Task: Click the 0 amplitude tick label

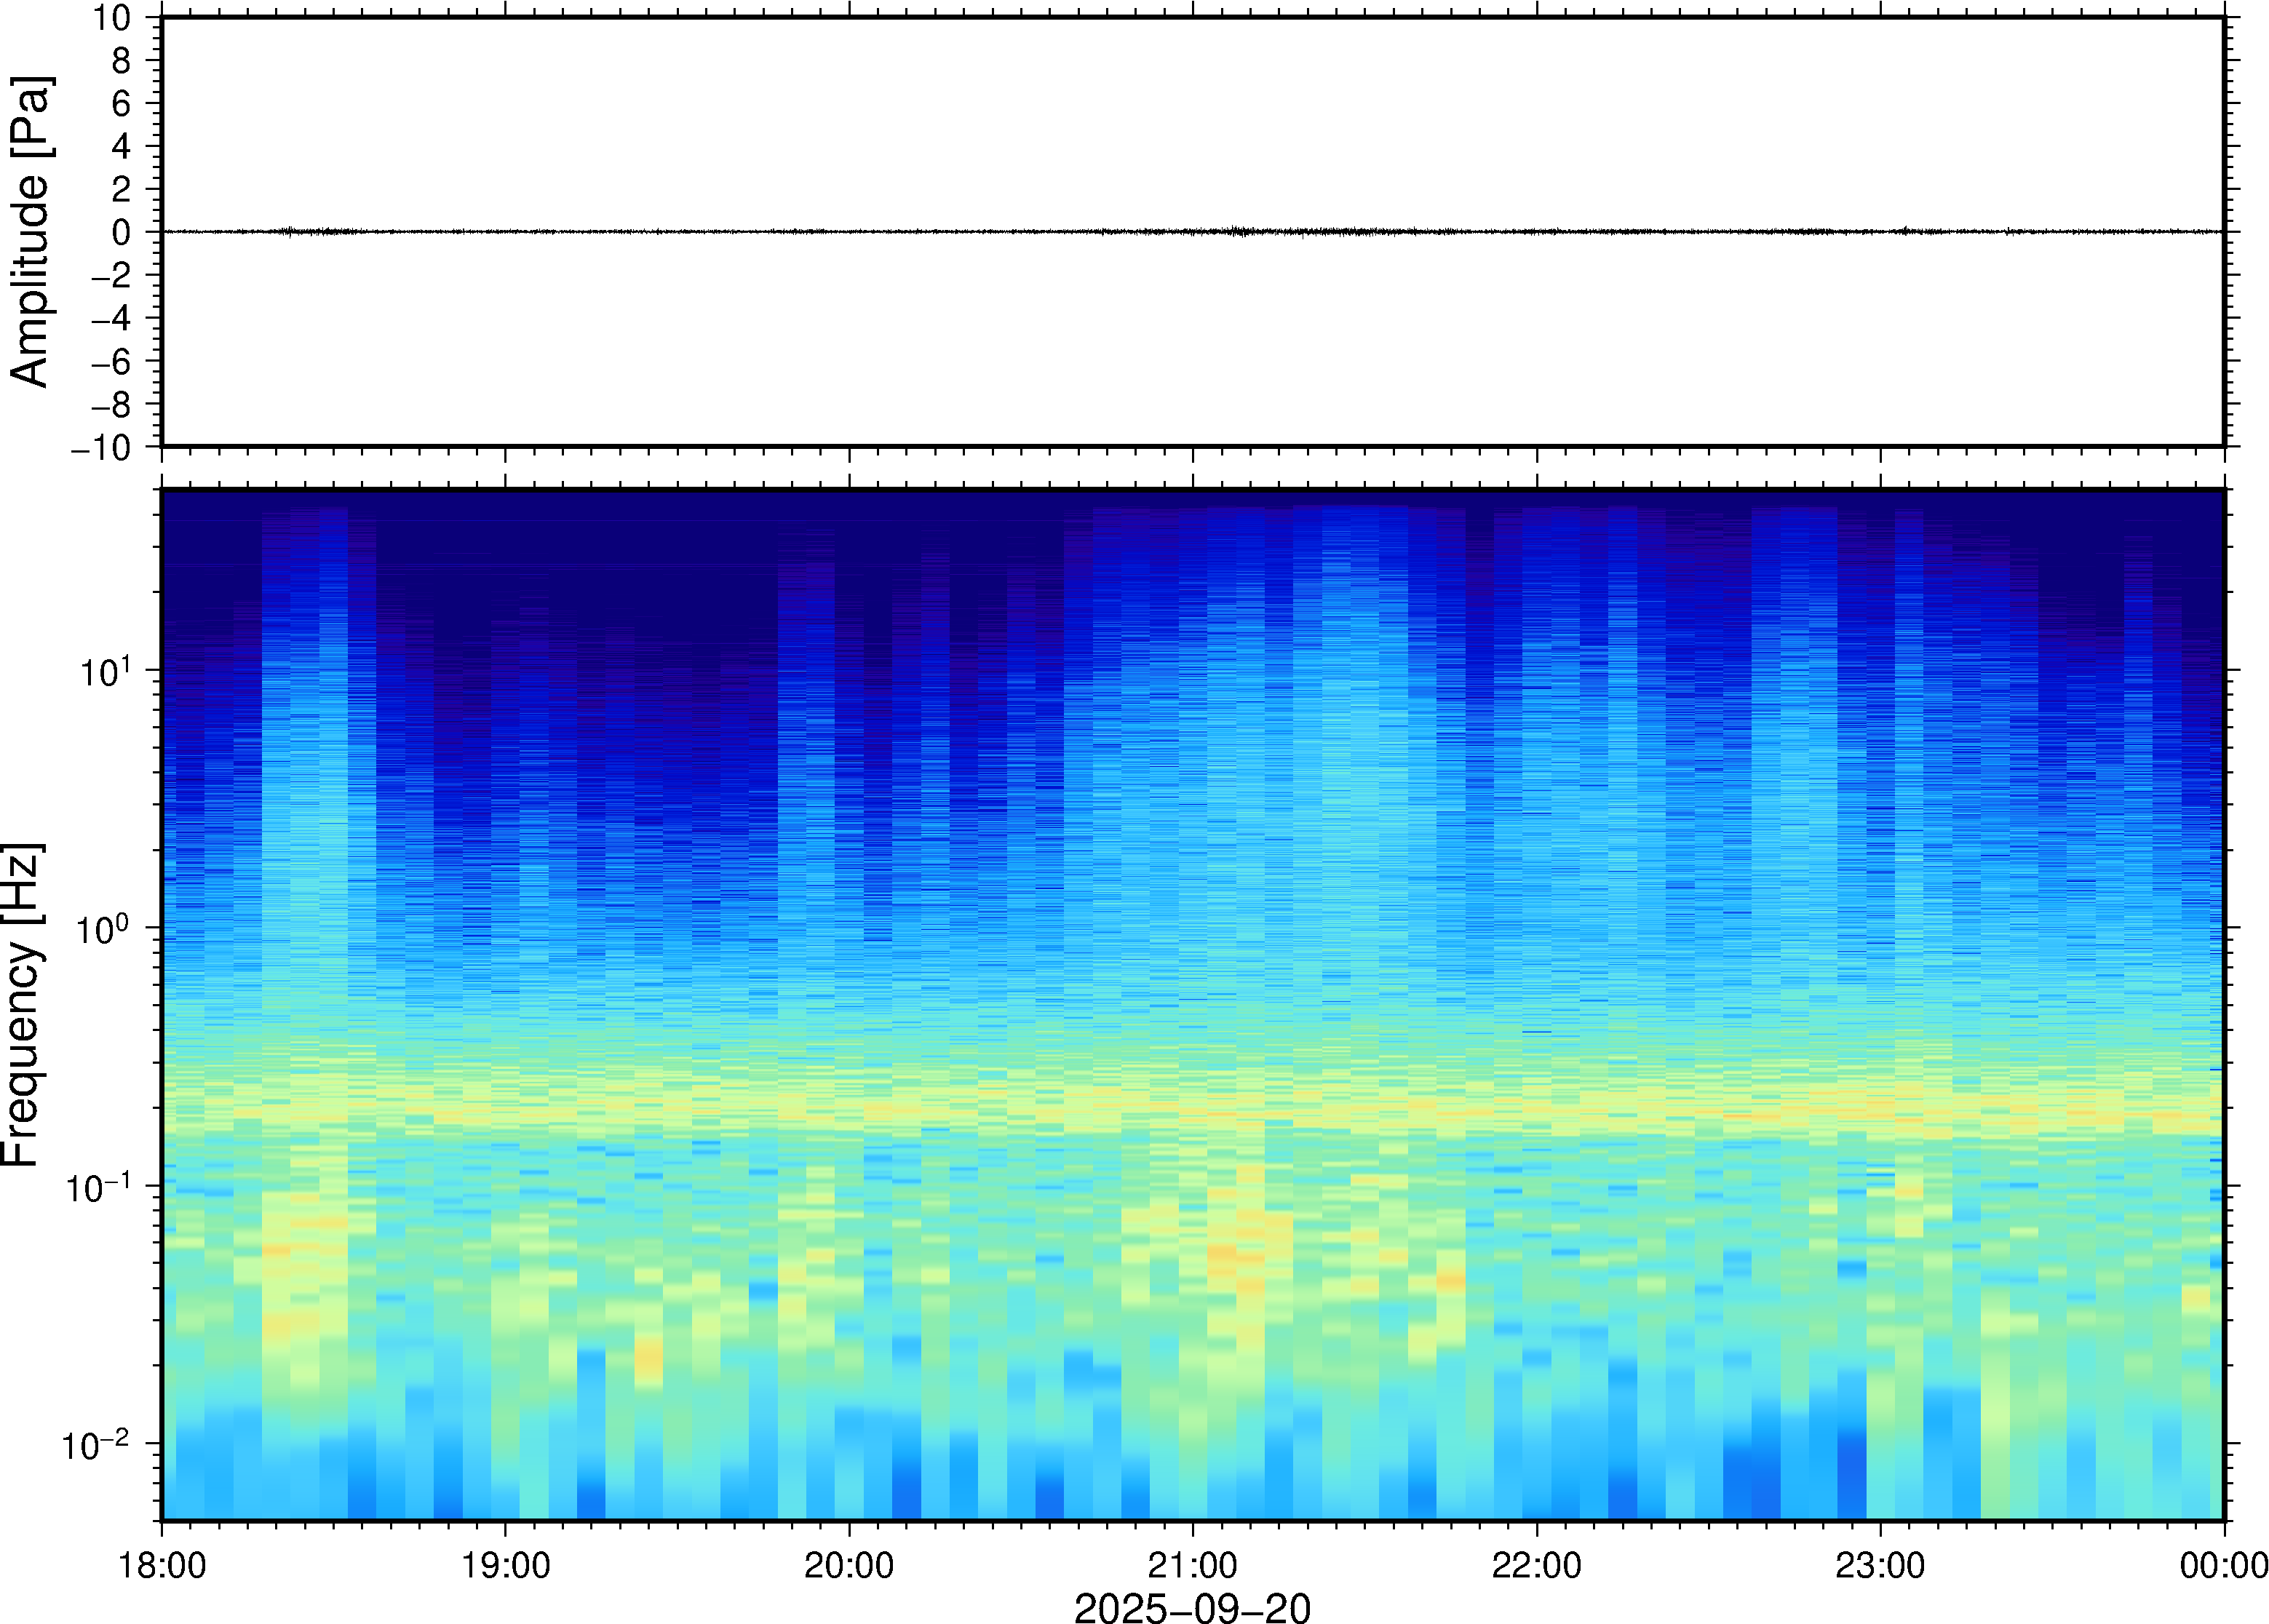Action: (x=121, y=232)
